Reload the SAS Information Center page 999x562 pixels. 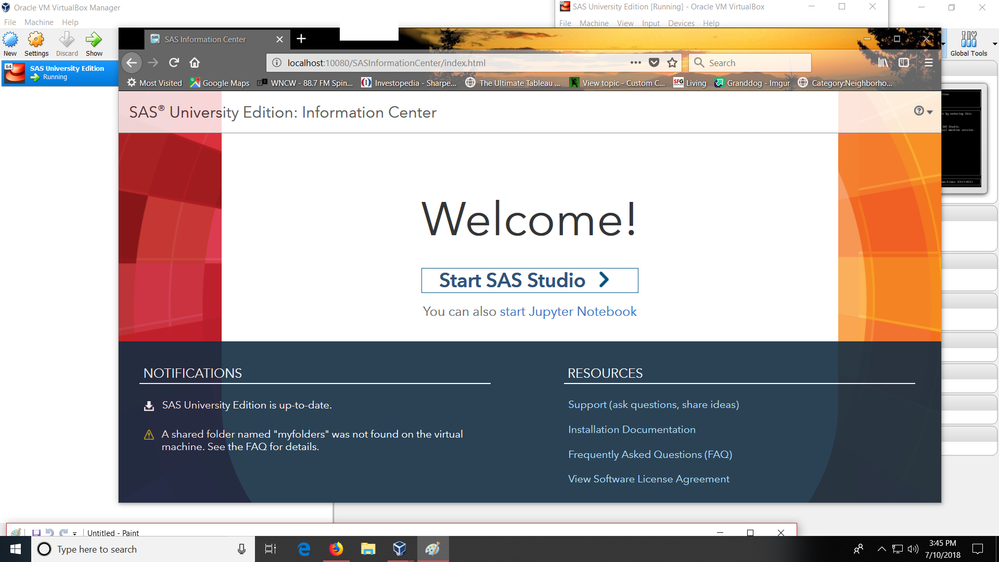coord(173,62)
